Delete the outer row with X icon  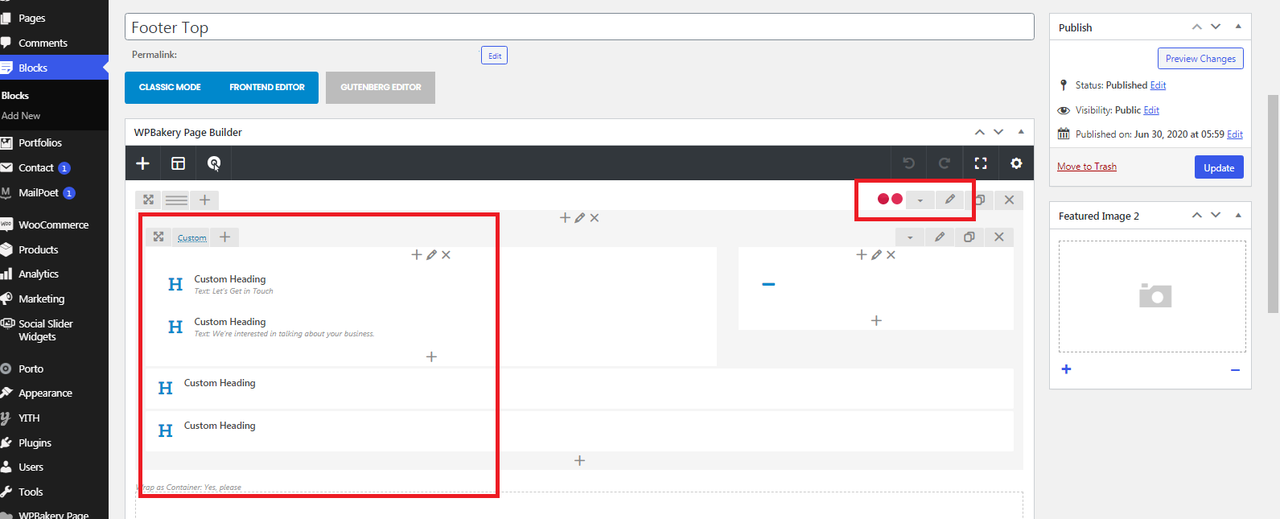pos(1009,200)
